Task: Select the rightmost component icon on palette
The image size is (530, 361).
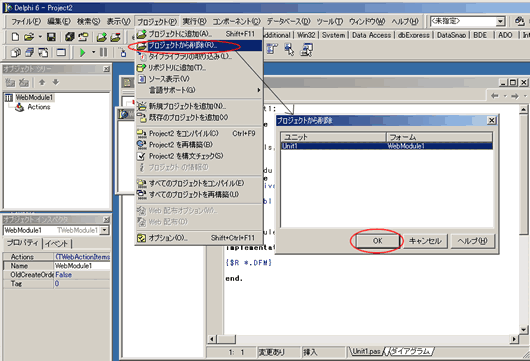Action: [307, 49]
